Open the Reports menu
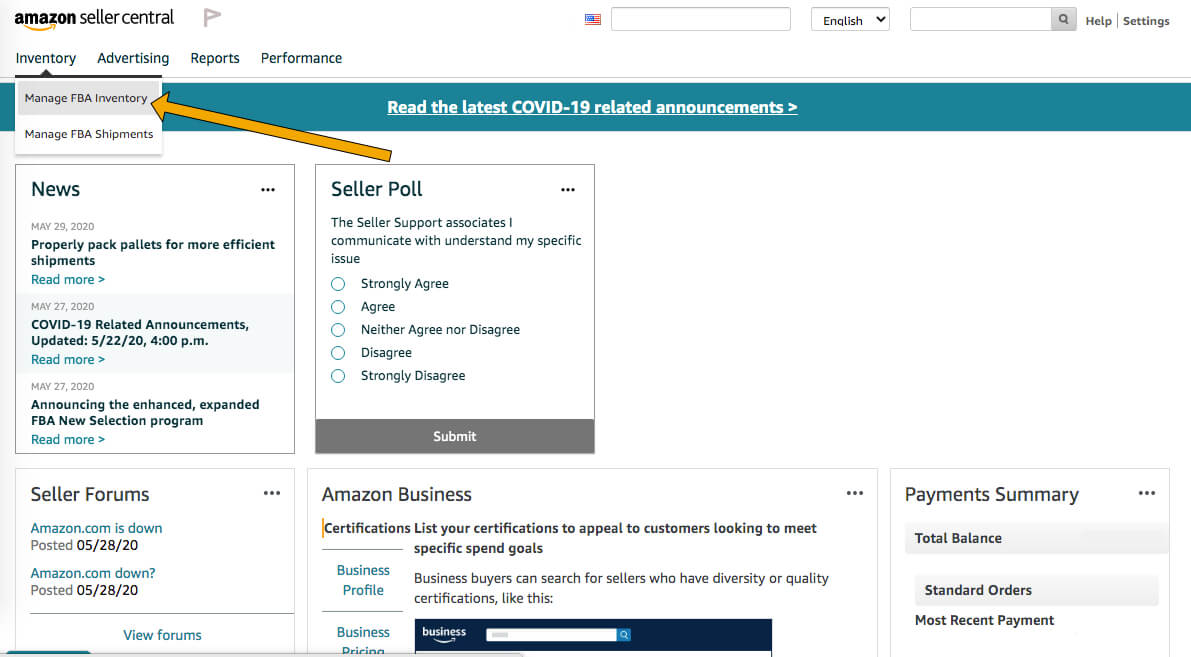The height and width of the screenshot is (657, 1191). [x=215, y=58]
